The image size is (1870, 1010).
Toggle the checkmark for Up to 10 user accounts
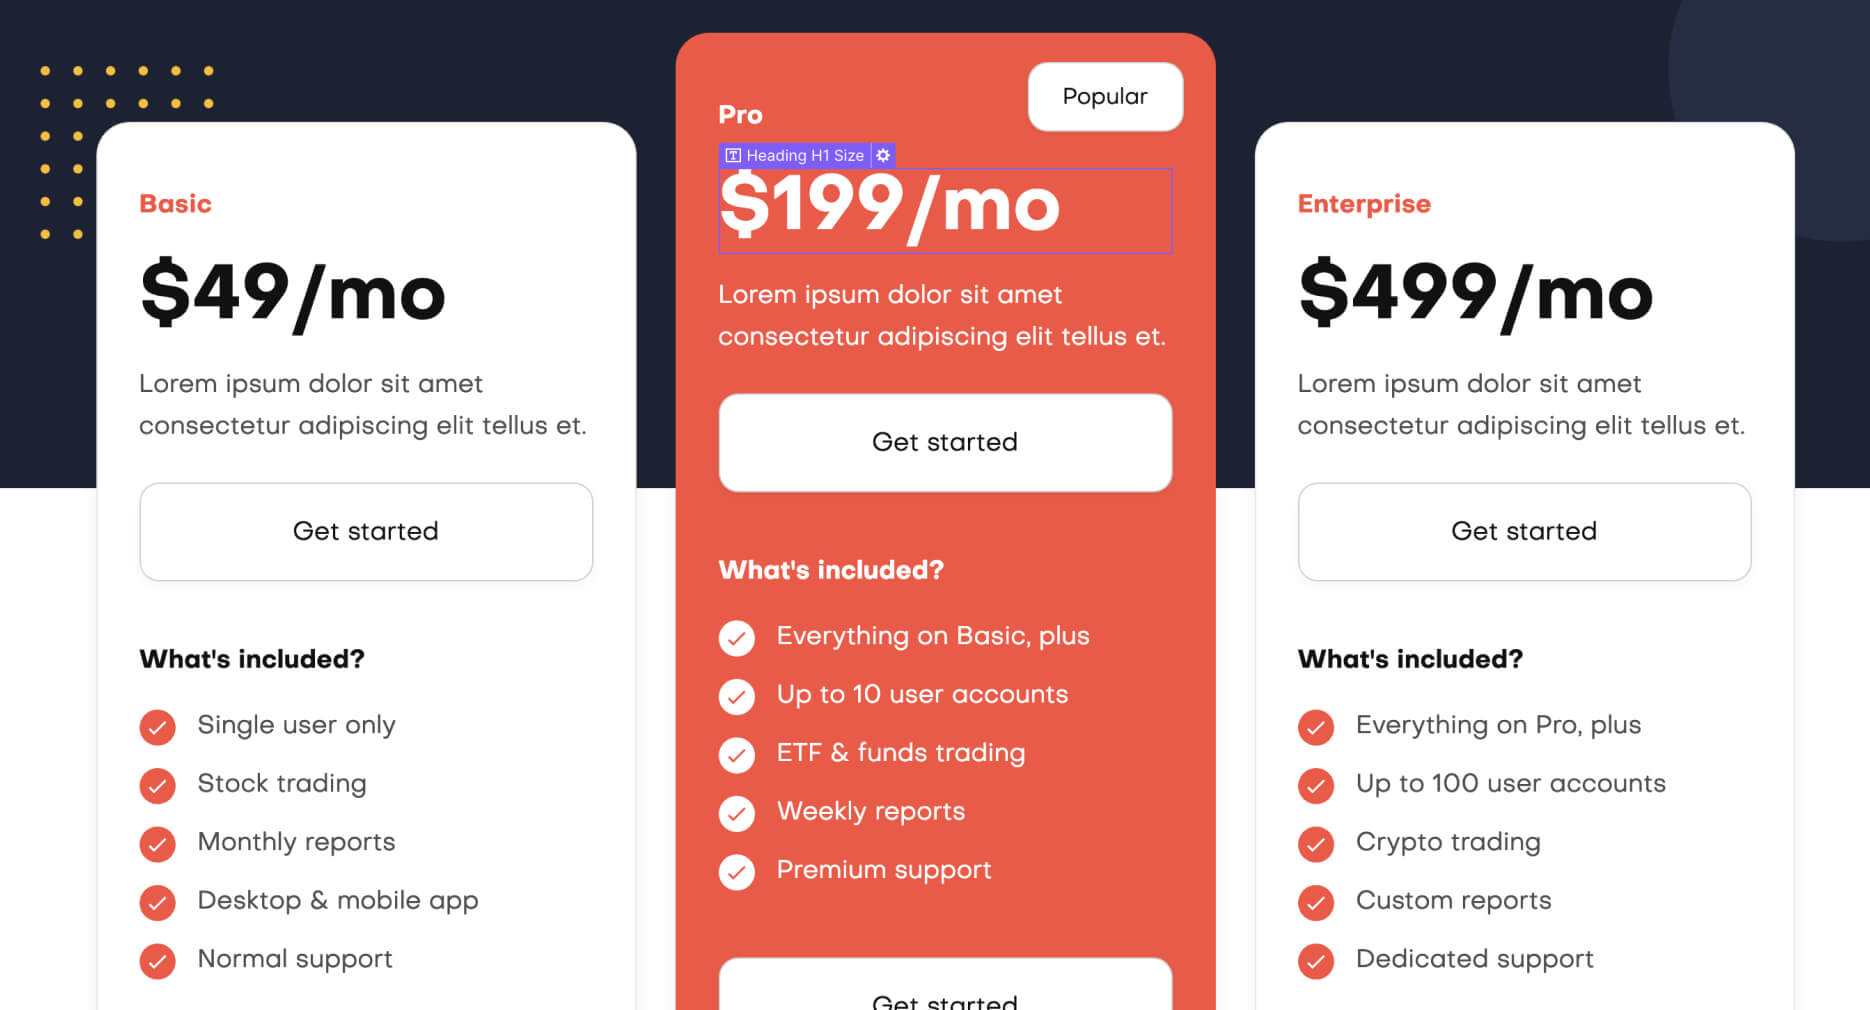[737, 697]
